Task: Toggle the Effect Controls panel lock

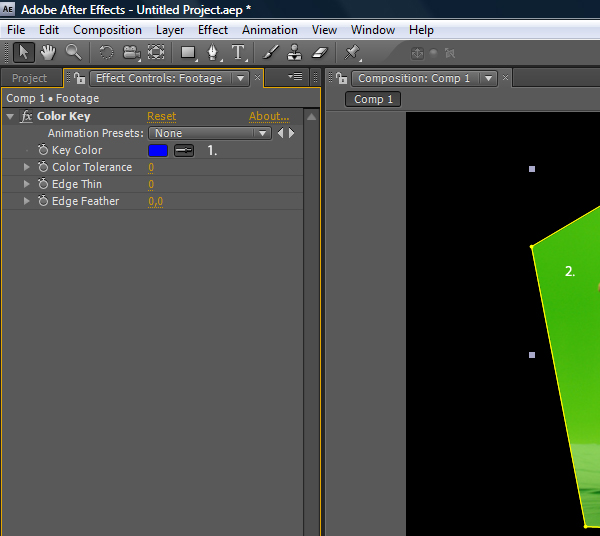Action: click(80, 78)
